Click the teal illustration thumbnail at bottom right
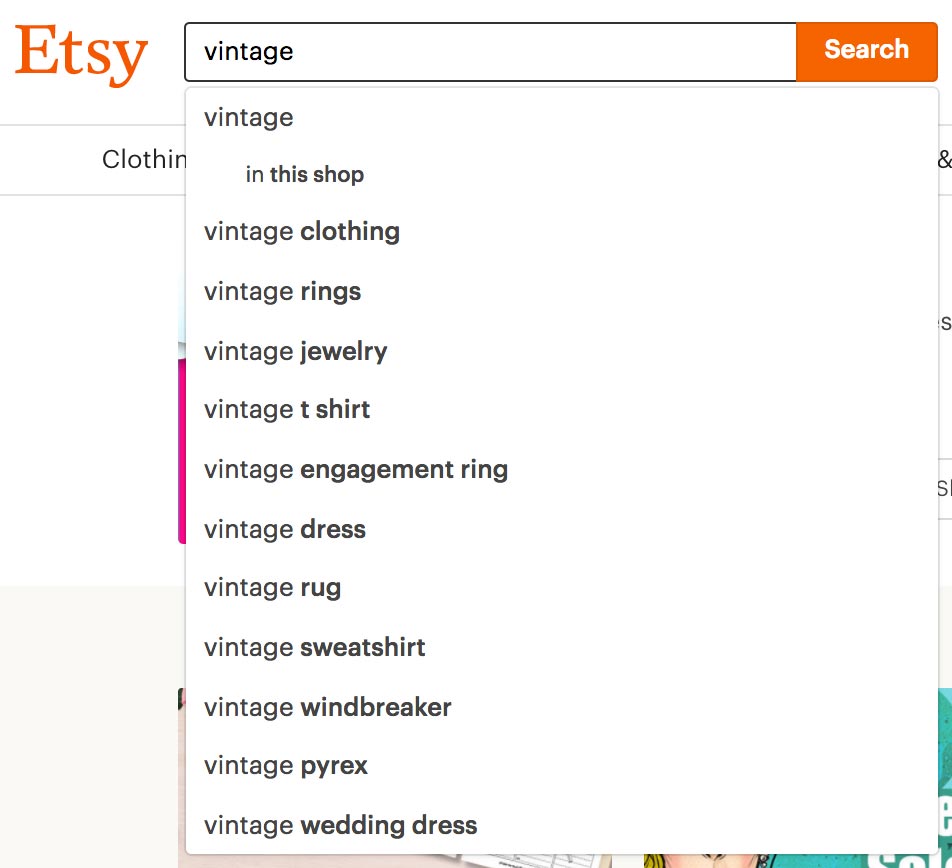This screenshot has height=868, width=952. (x=945, y=777)
